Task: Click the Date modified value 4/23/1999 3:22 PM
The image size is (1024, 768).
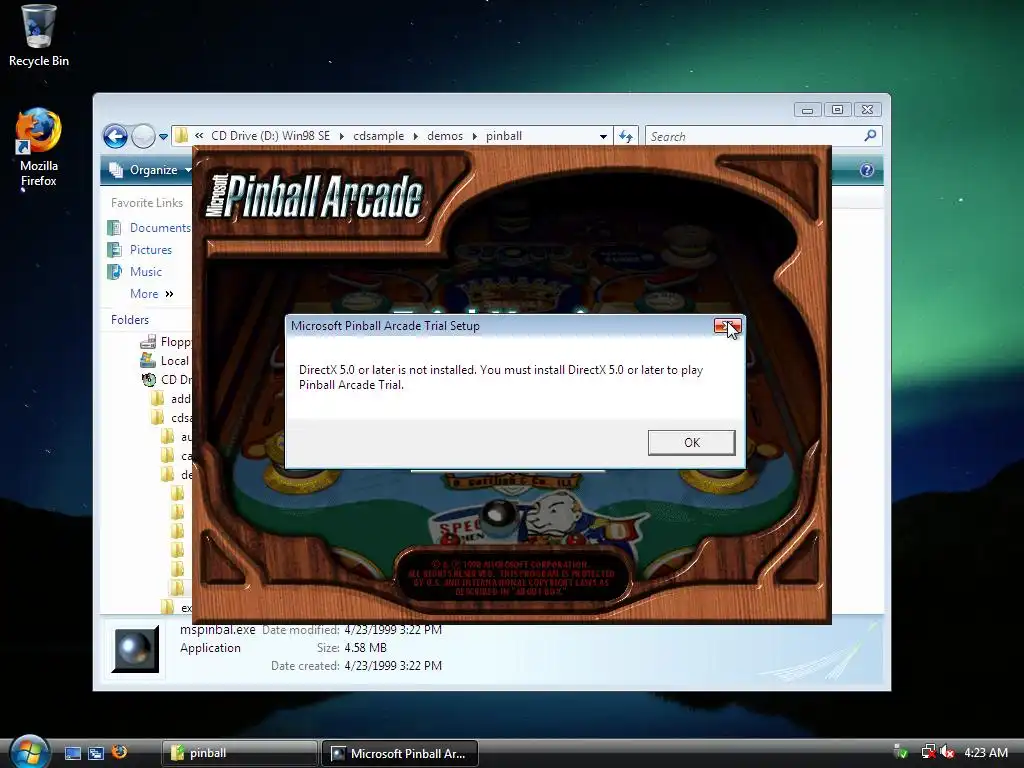Action: pyautogui.click(x=393, y=630)
